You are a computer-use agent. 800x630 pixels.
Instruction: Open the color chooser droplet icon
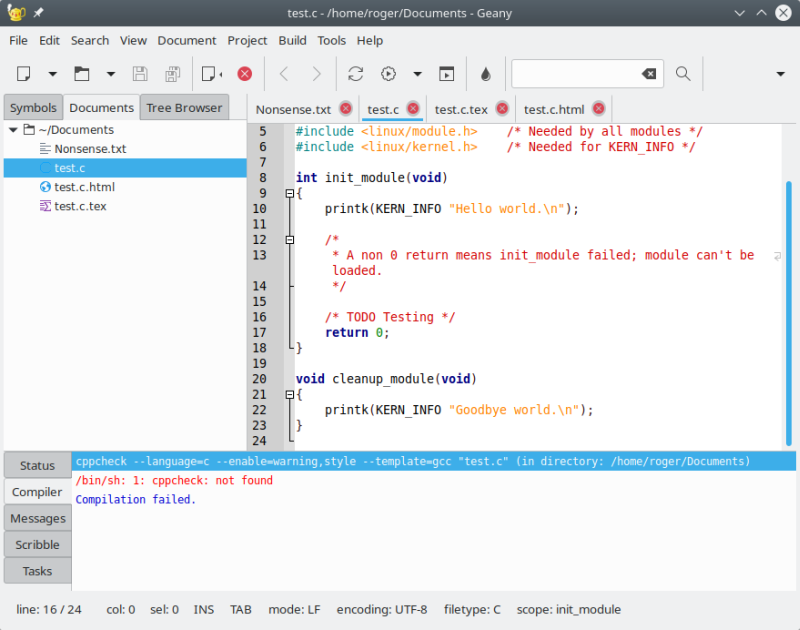pyautogui.click(x=486, y=74)
